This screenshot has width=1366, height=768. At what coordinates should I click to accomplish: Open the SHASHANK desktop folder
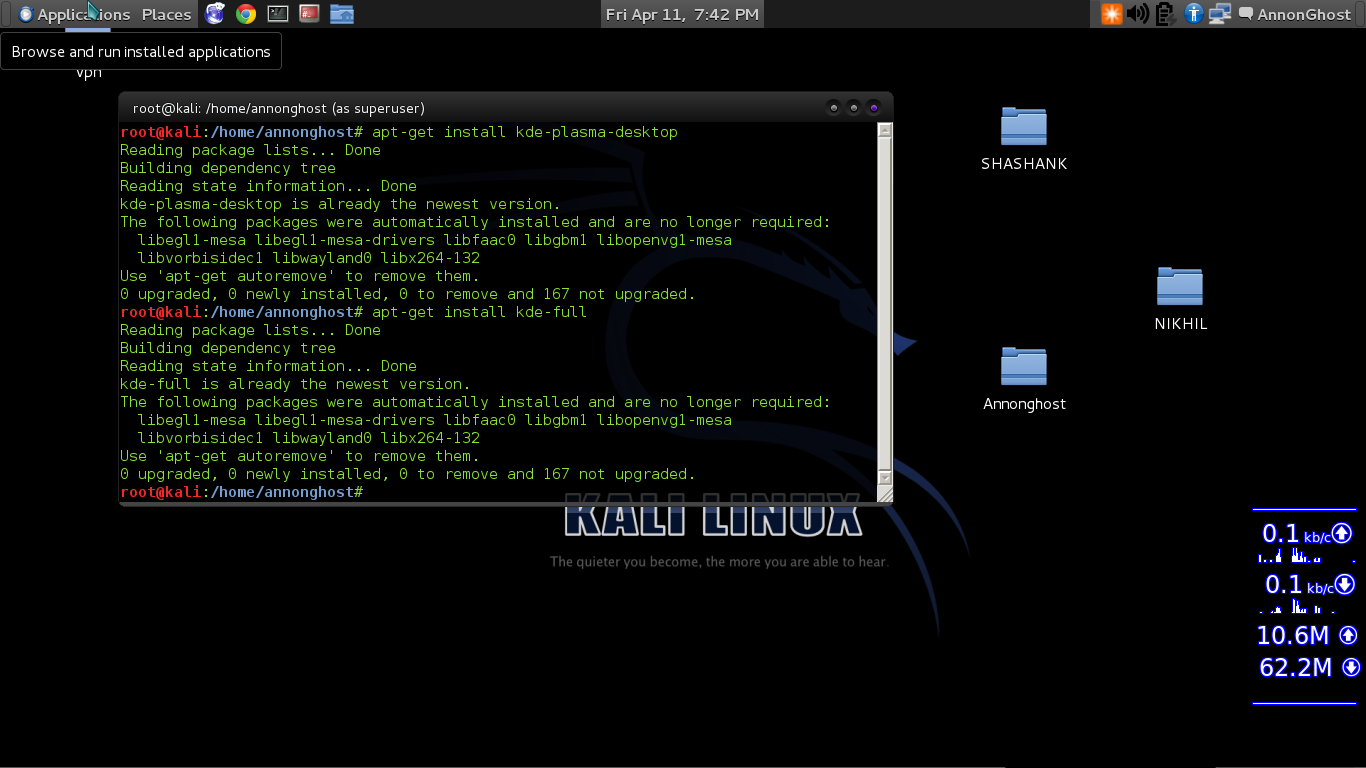point(1024,138)
